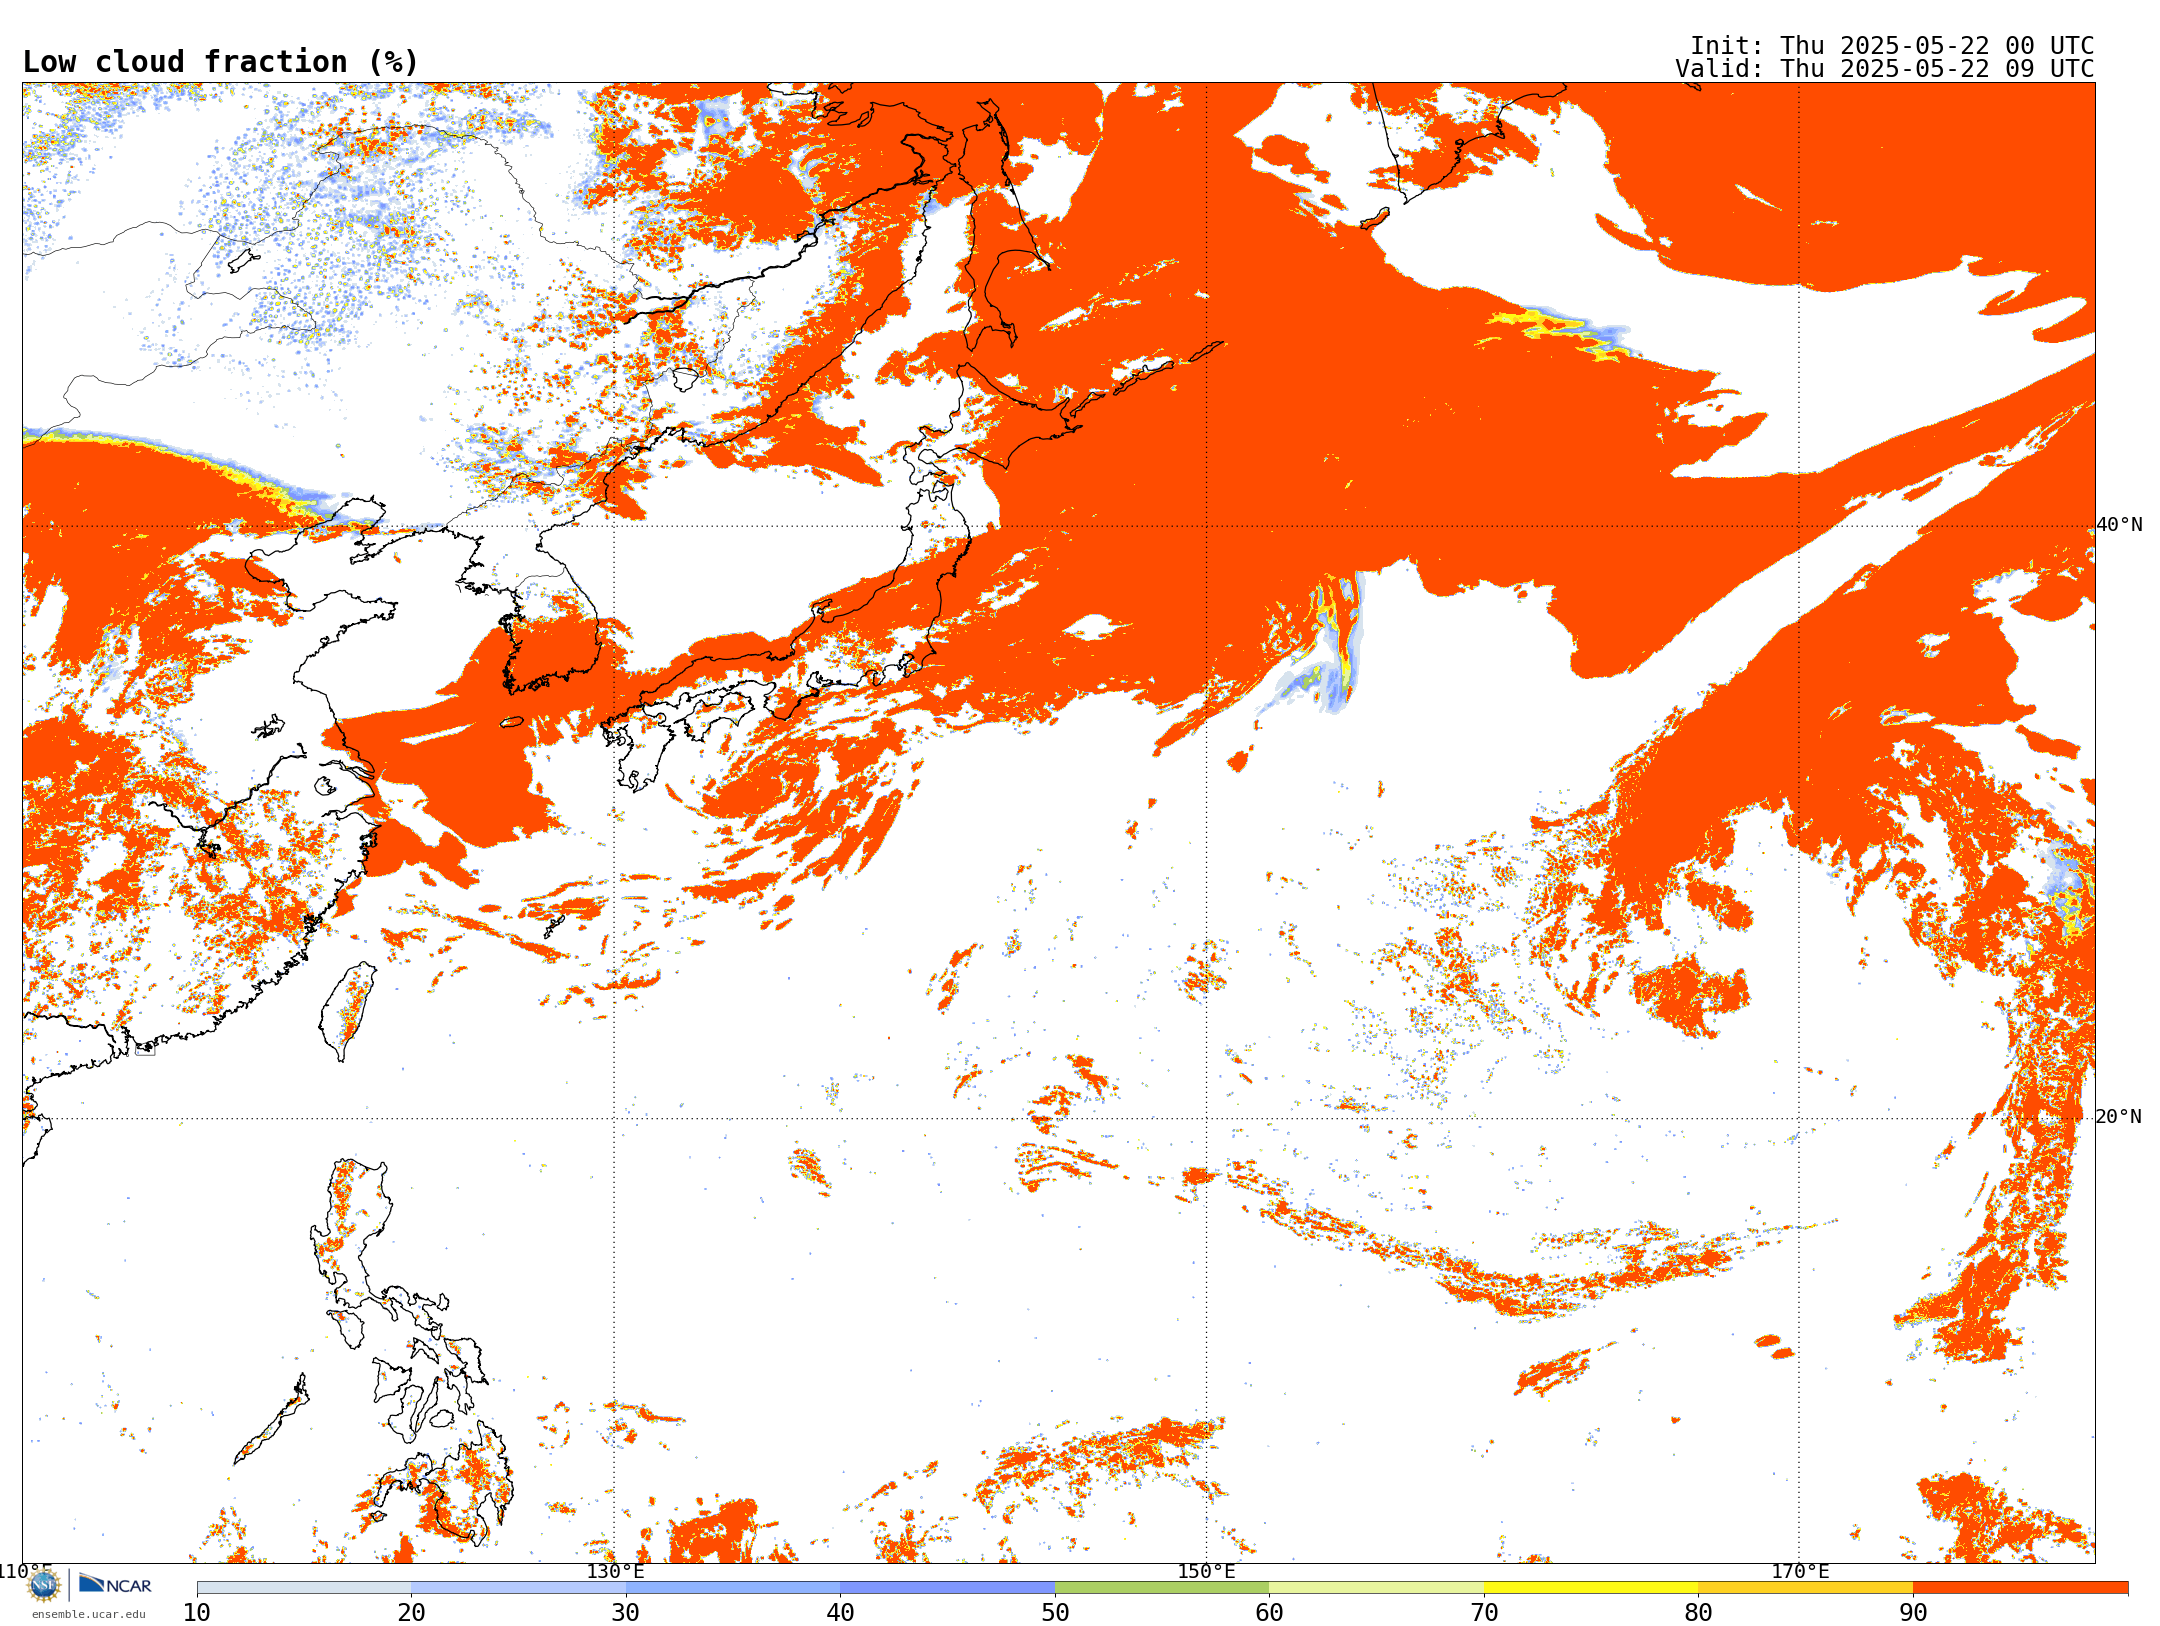Screen dimensions: 2160x1626
Task: Pick the 80-90 gold colorbar segment
Action: coord(1805,1588)
